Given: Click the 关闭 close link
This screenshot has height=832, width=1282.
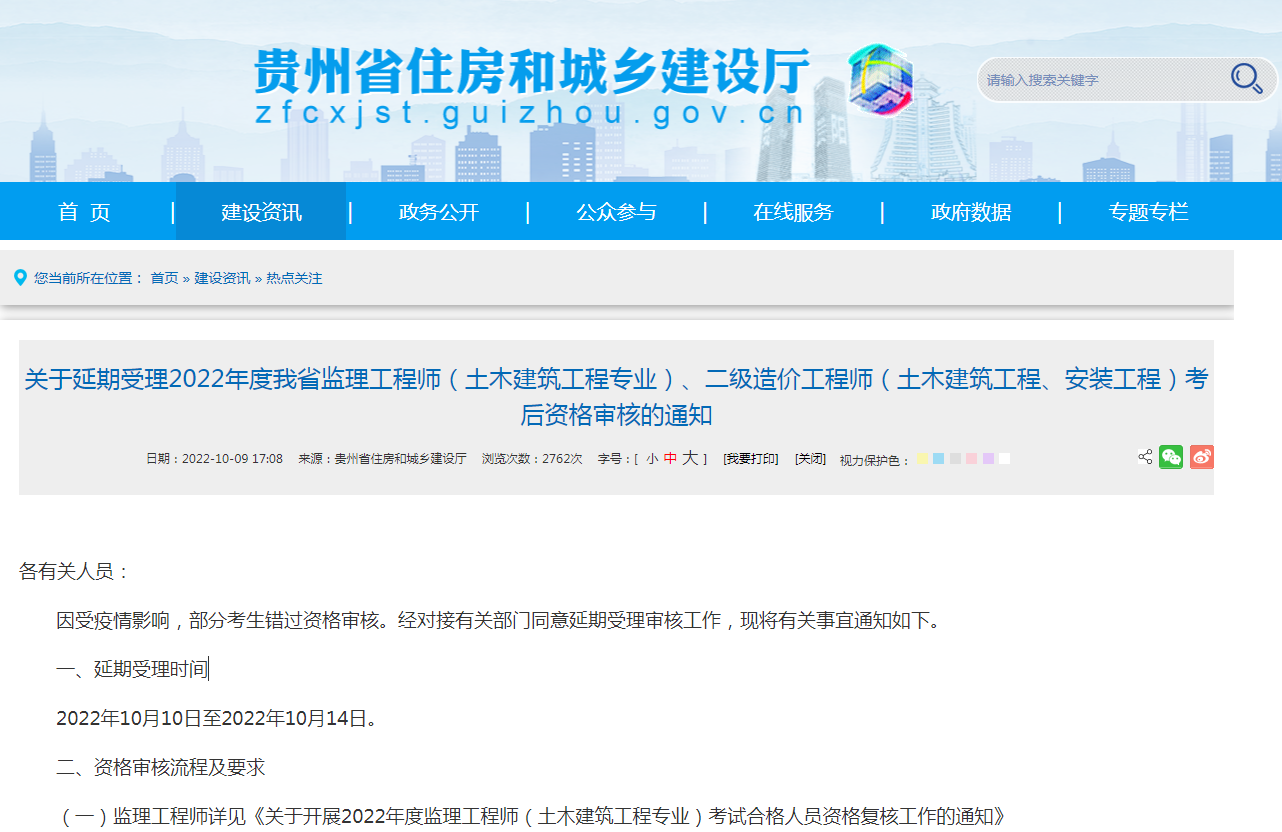Looking at the screenshot, I should (810, 459).
